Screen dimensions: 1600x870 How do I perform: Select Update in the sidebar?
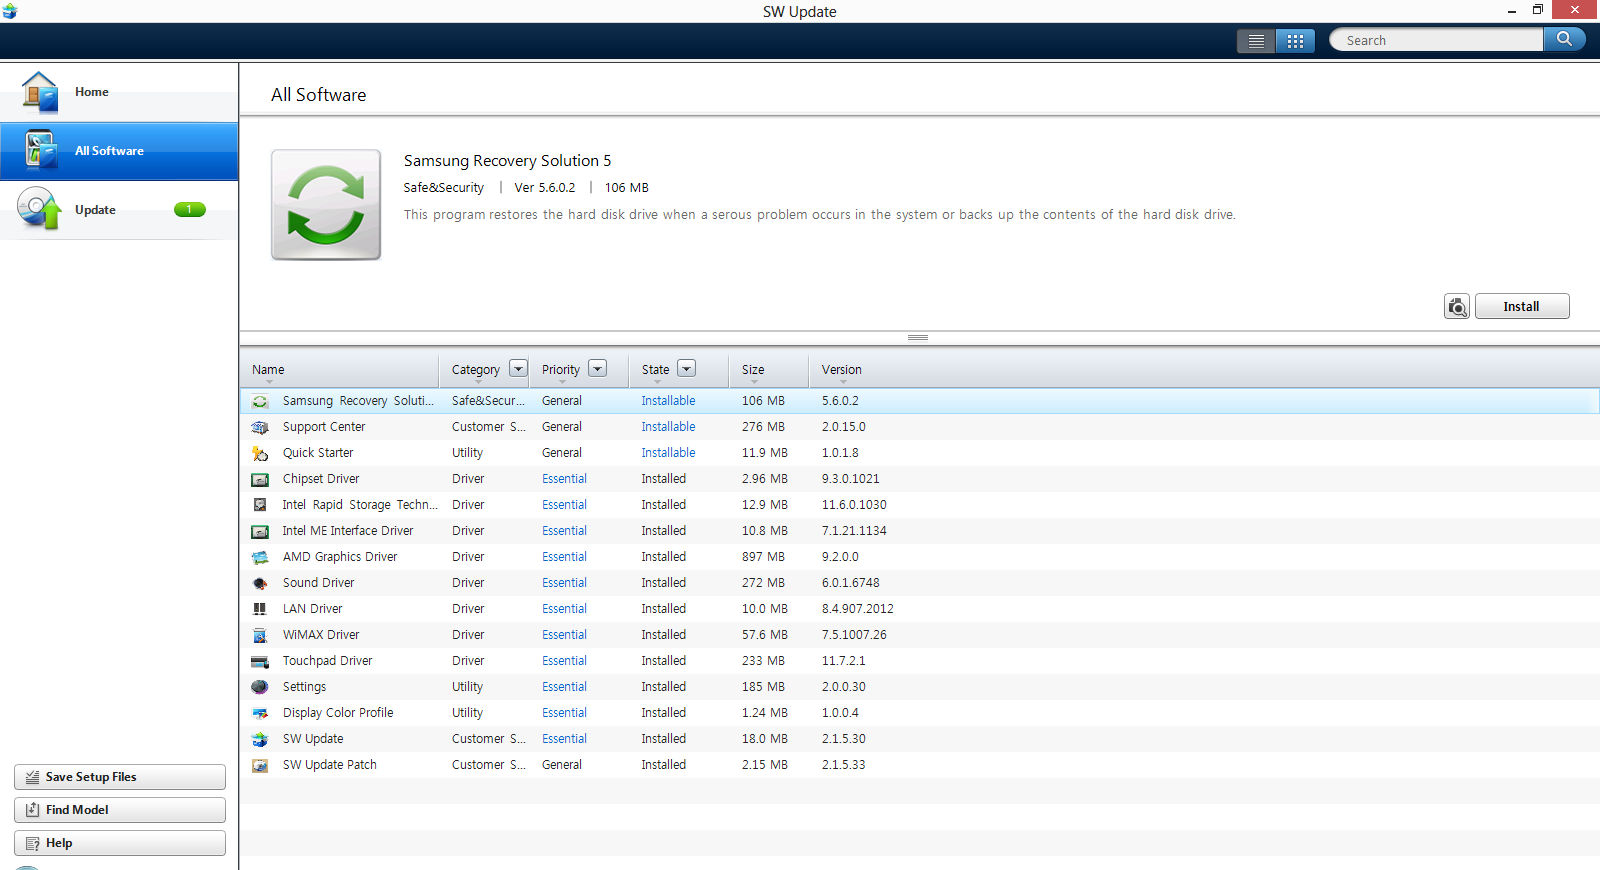point(119,210)
